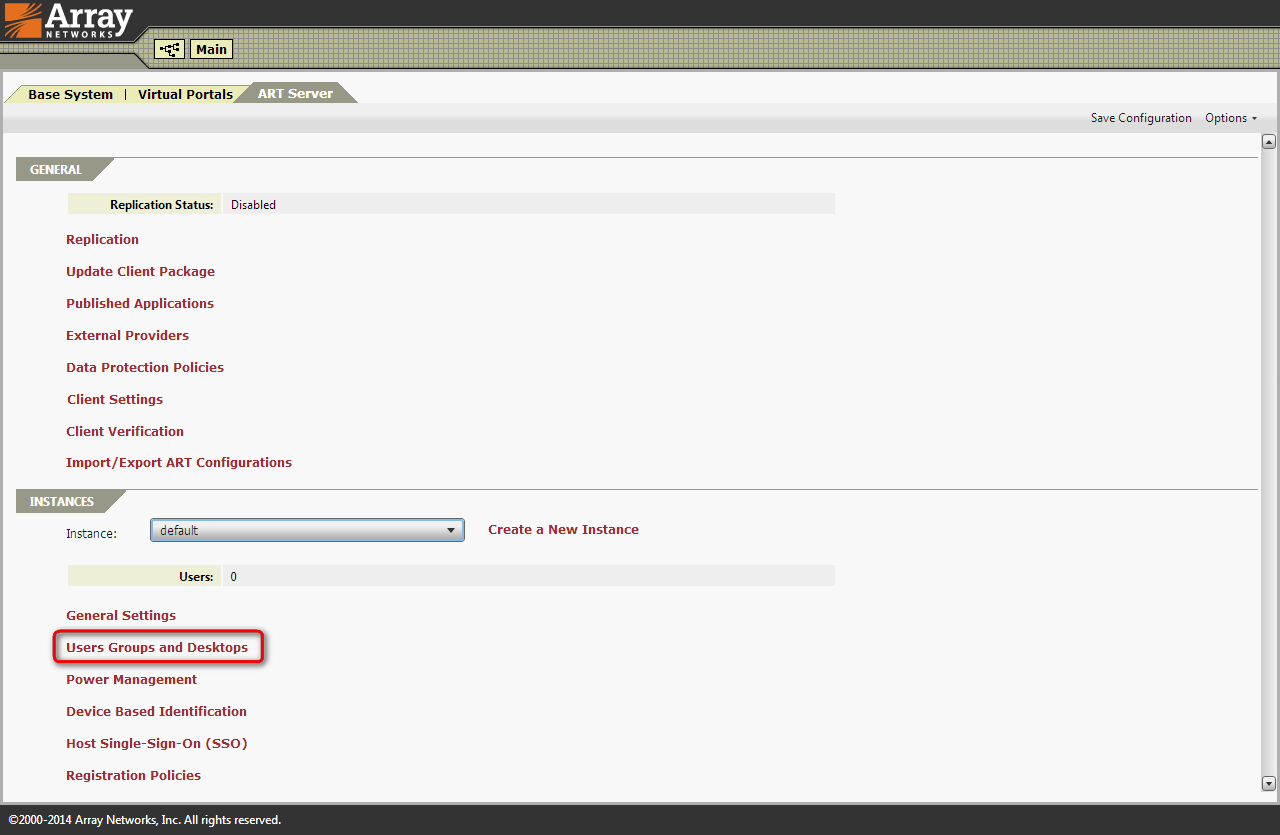This screenshot has height=835, width=1280.
Task: Click the Users count value 0
Action: click(x=234, y=577)
